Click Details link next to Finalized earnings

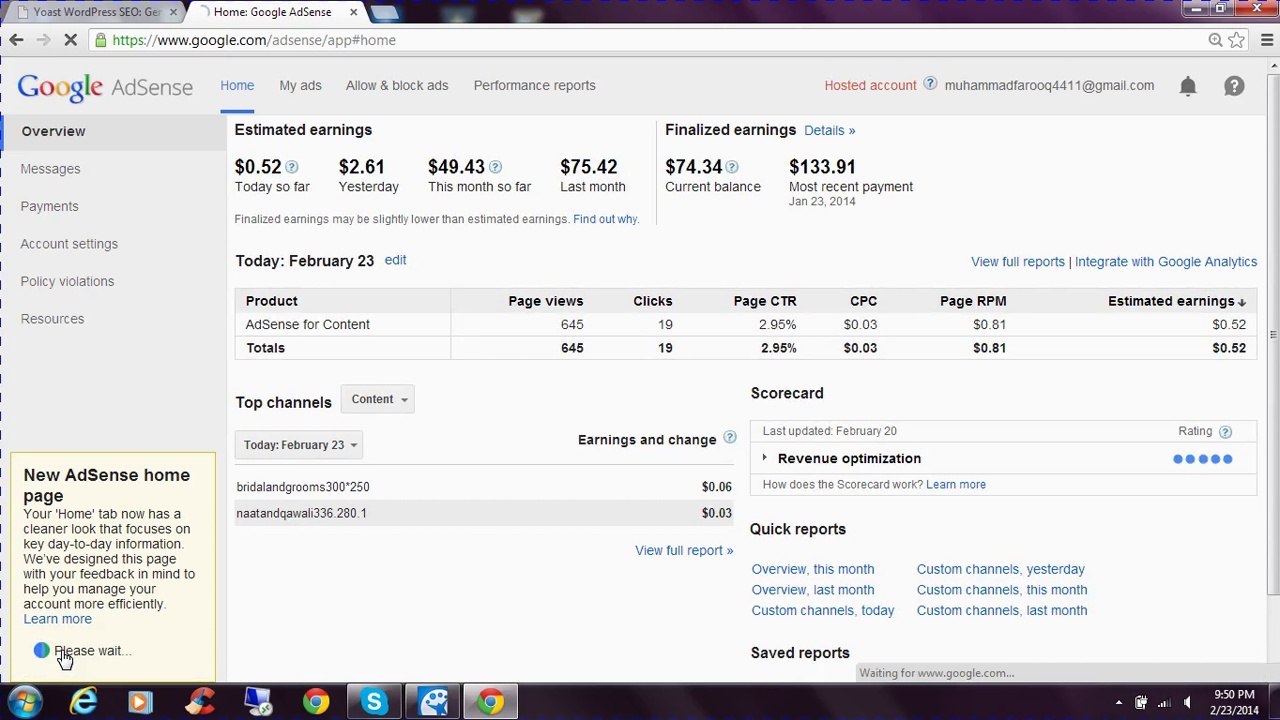pyautogui.click(x=829, y=130)
